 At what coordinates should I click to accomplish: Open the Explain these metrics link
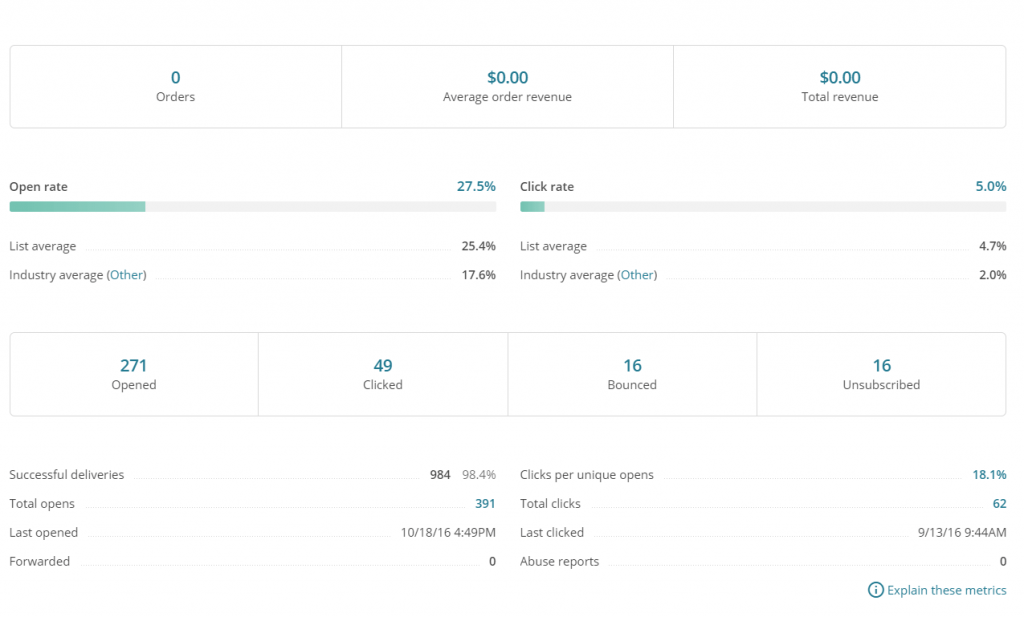(946, 590)
